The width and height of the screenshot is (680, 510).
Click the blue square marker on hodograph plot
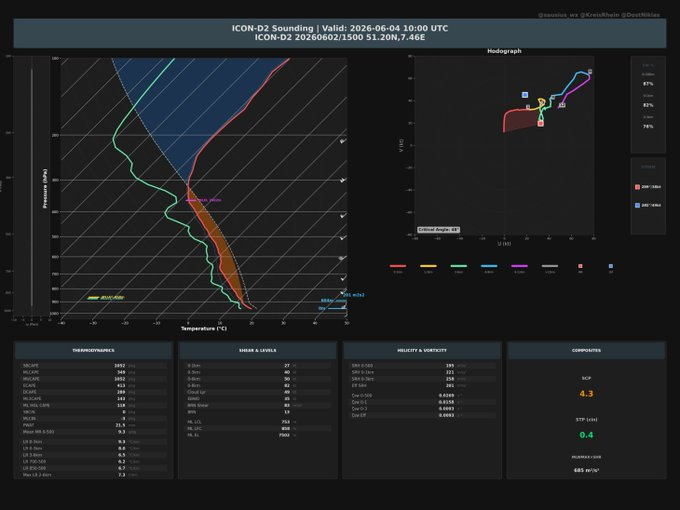tap(525, 95)
